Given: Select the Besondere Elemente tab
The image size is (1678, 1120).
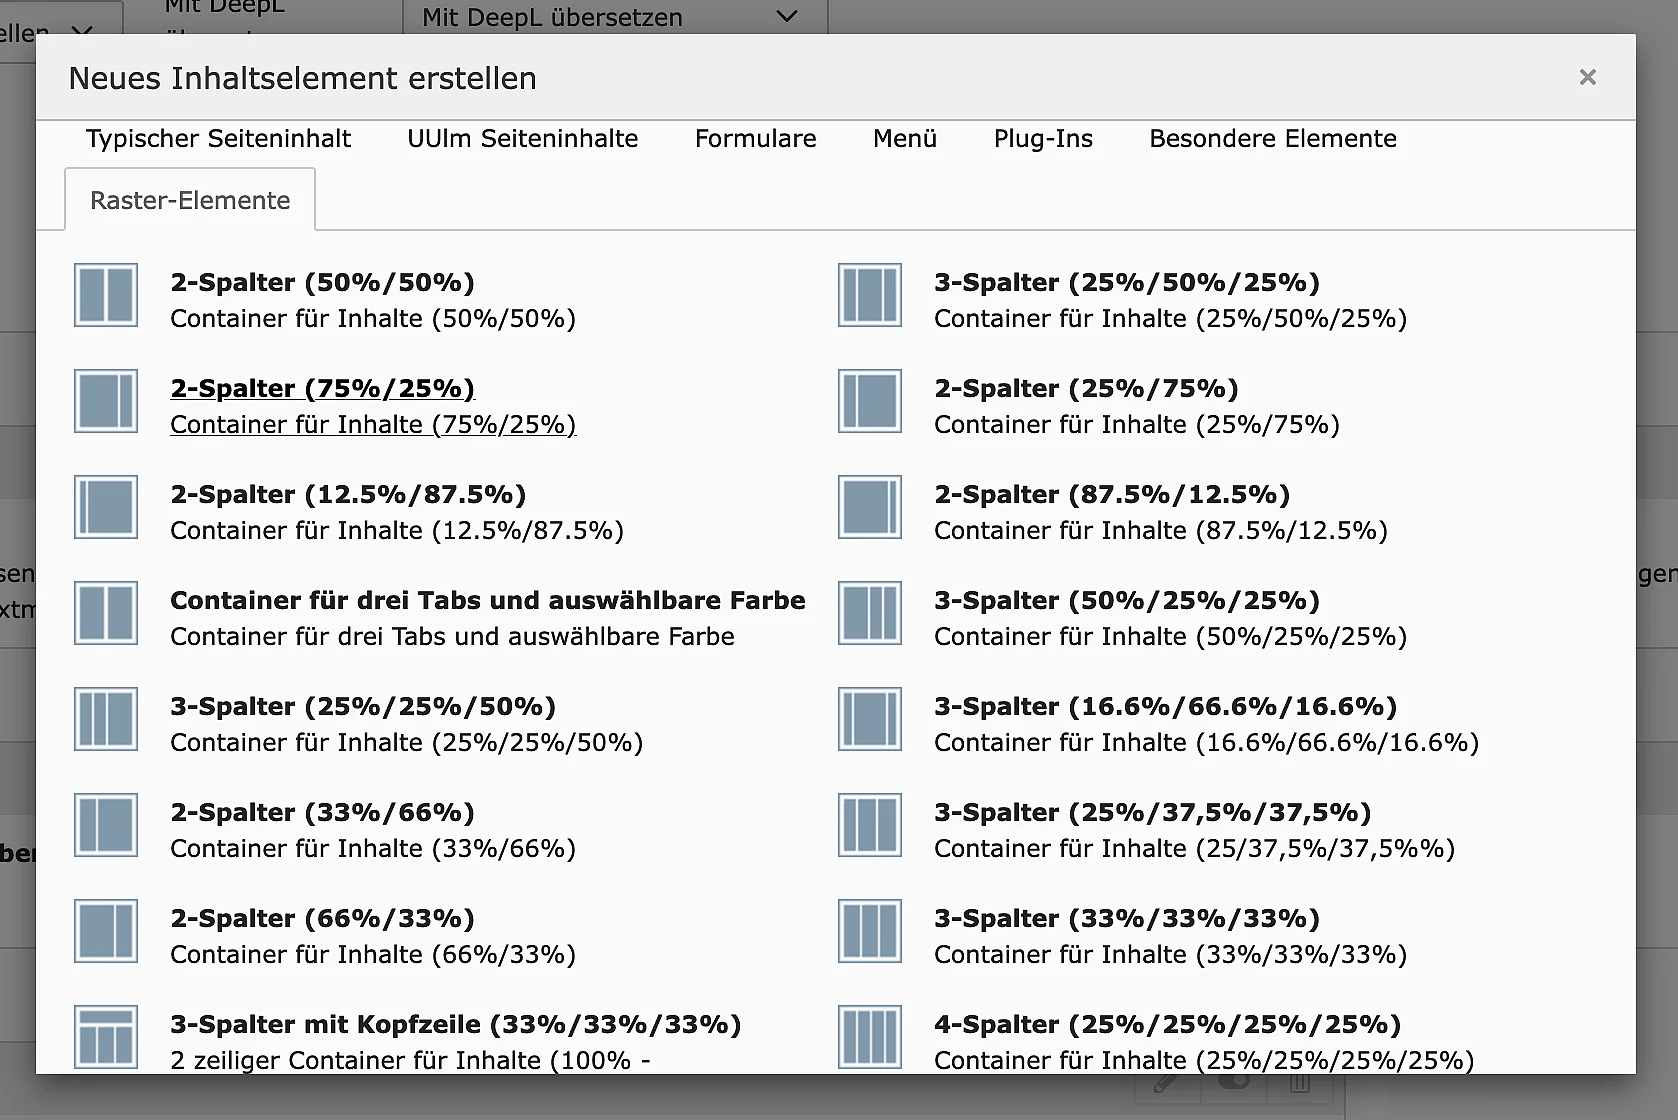Looking at the screenshot, I should [1272, 139].
